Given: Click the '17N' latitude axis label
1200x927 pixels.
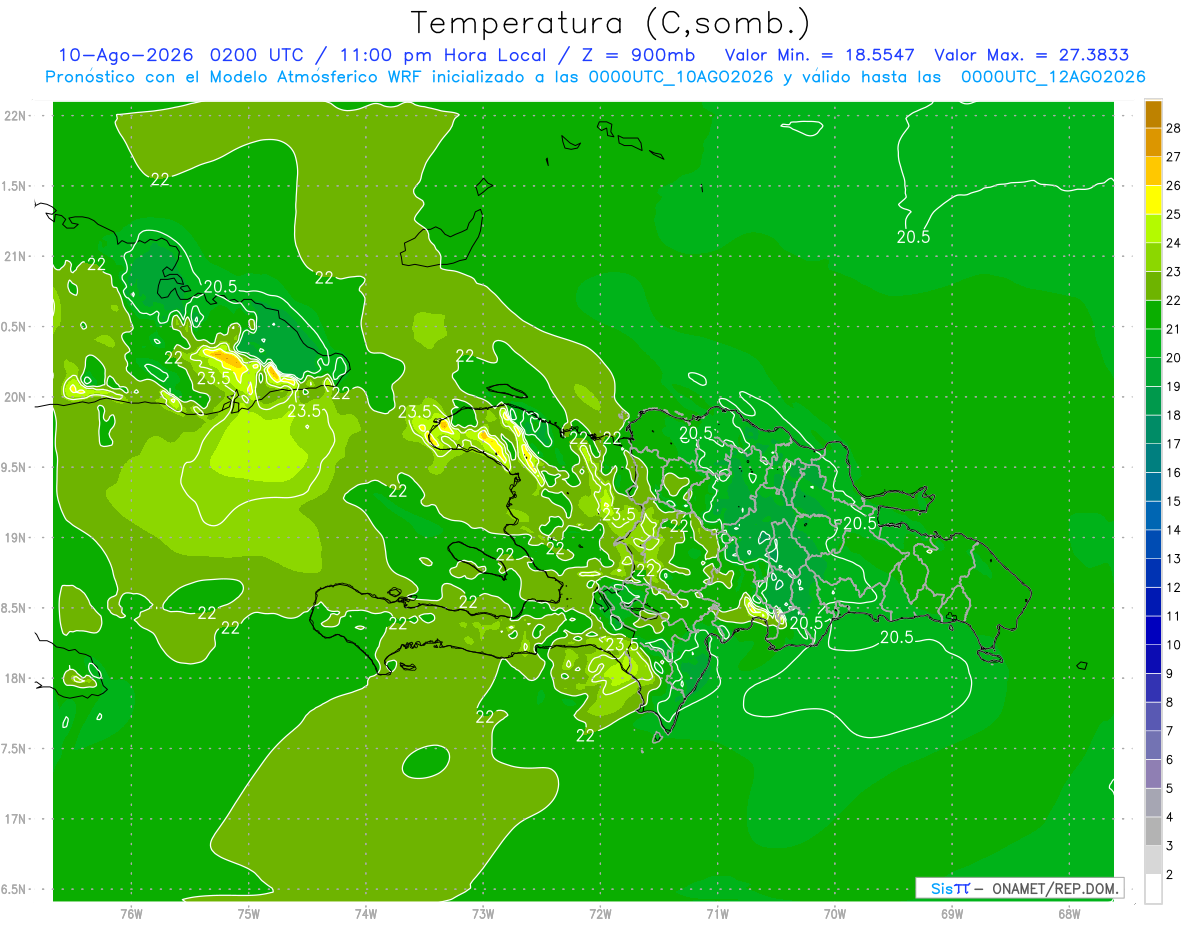Looking at the screenshot, I should coord(15,819).
